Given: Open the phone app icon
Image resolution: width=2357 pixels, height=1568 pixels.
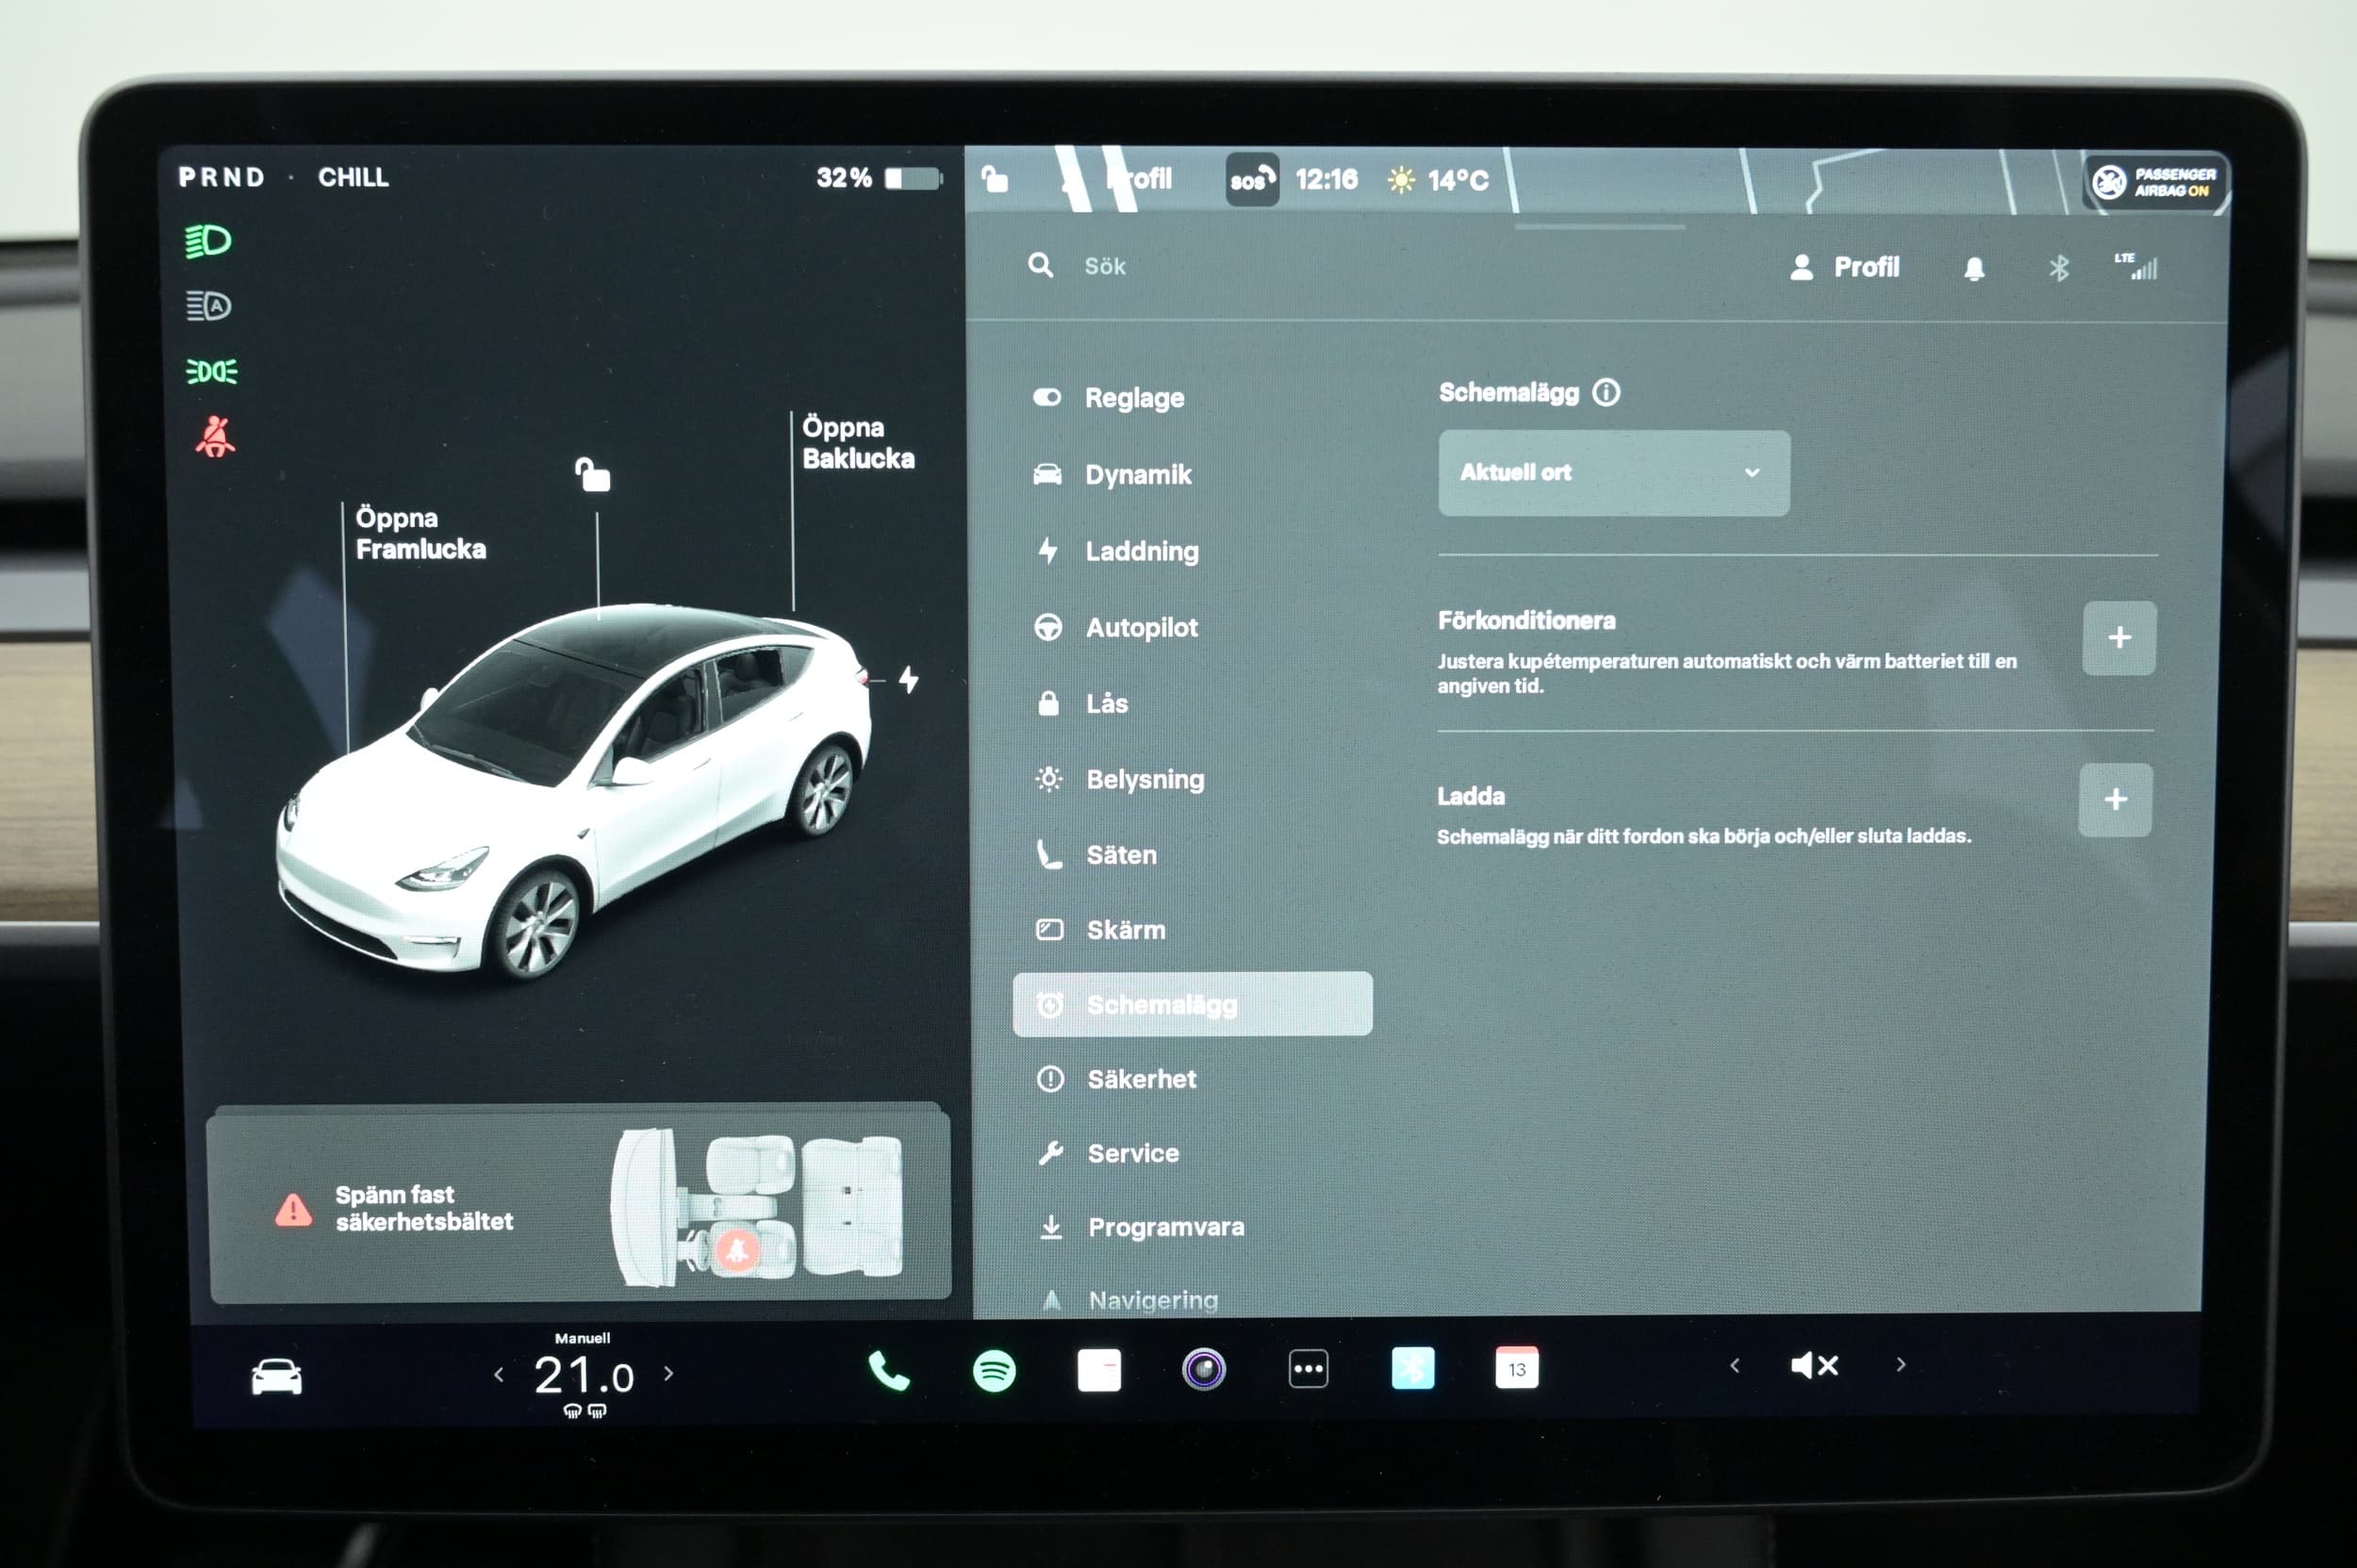Looking at the screenshot, I should click(x=888, y=1370).
